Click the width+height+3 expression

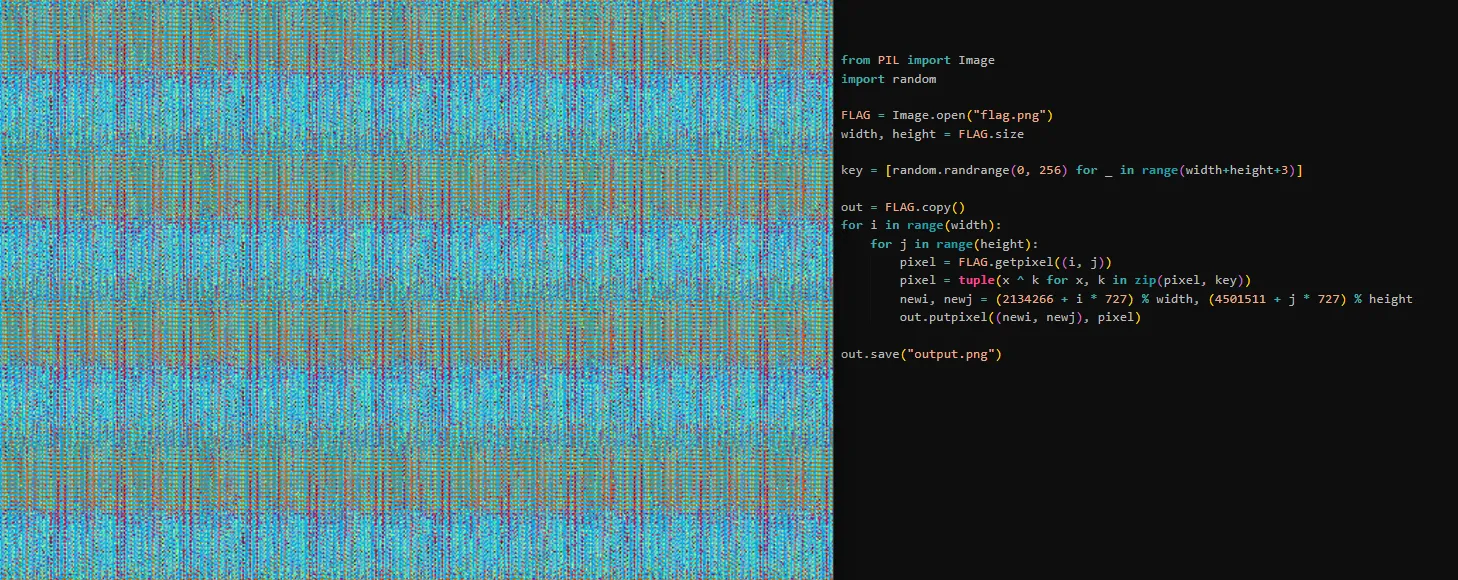click(1238, 171)
